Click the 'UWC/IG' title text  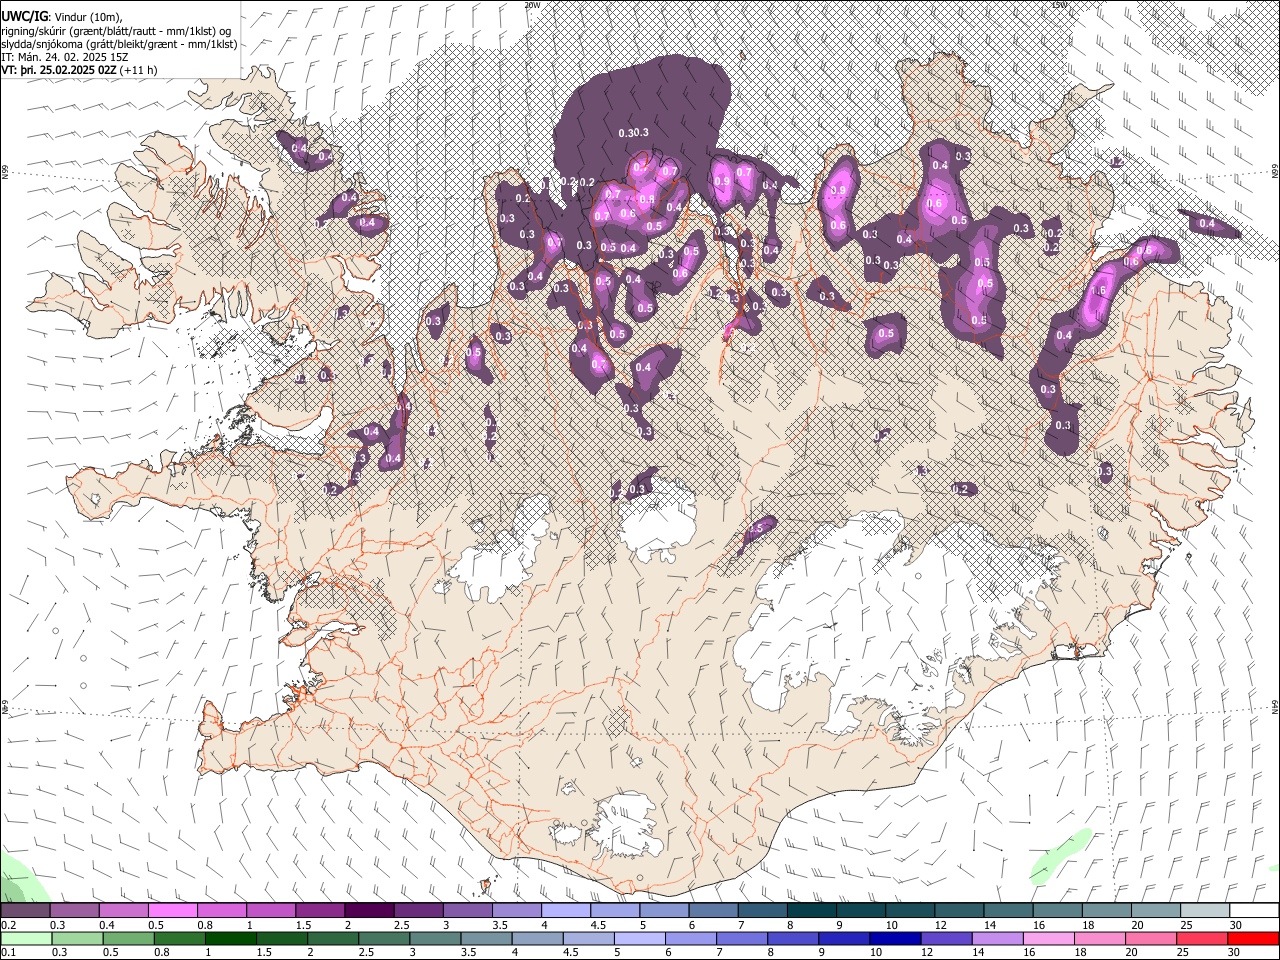pyautogui.click(x=24, y=16)
